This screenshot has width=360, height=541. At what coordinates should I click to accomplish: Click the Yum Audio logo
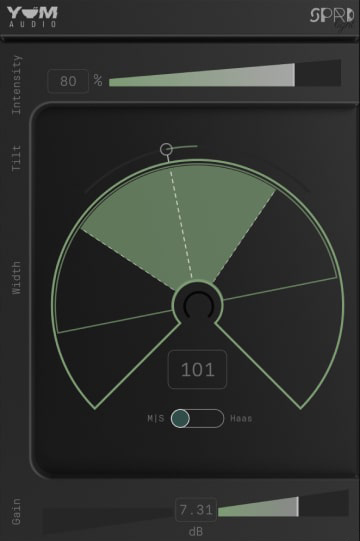coord(32,17)
